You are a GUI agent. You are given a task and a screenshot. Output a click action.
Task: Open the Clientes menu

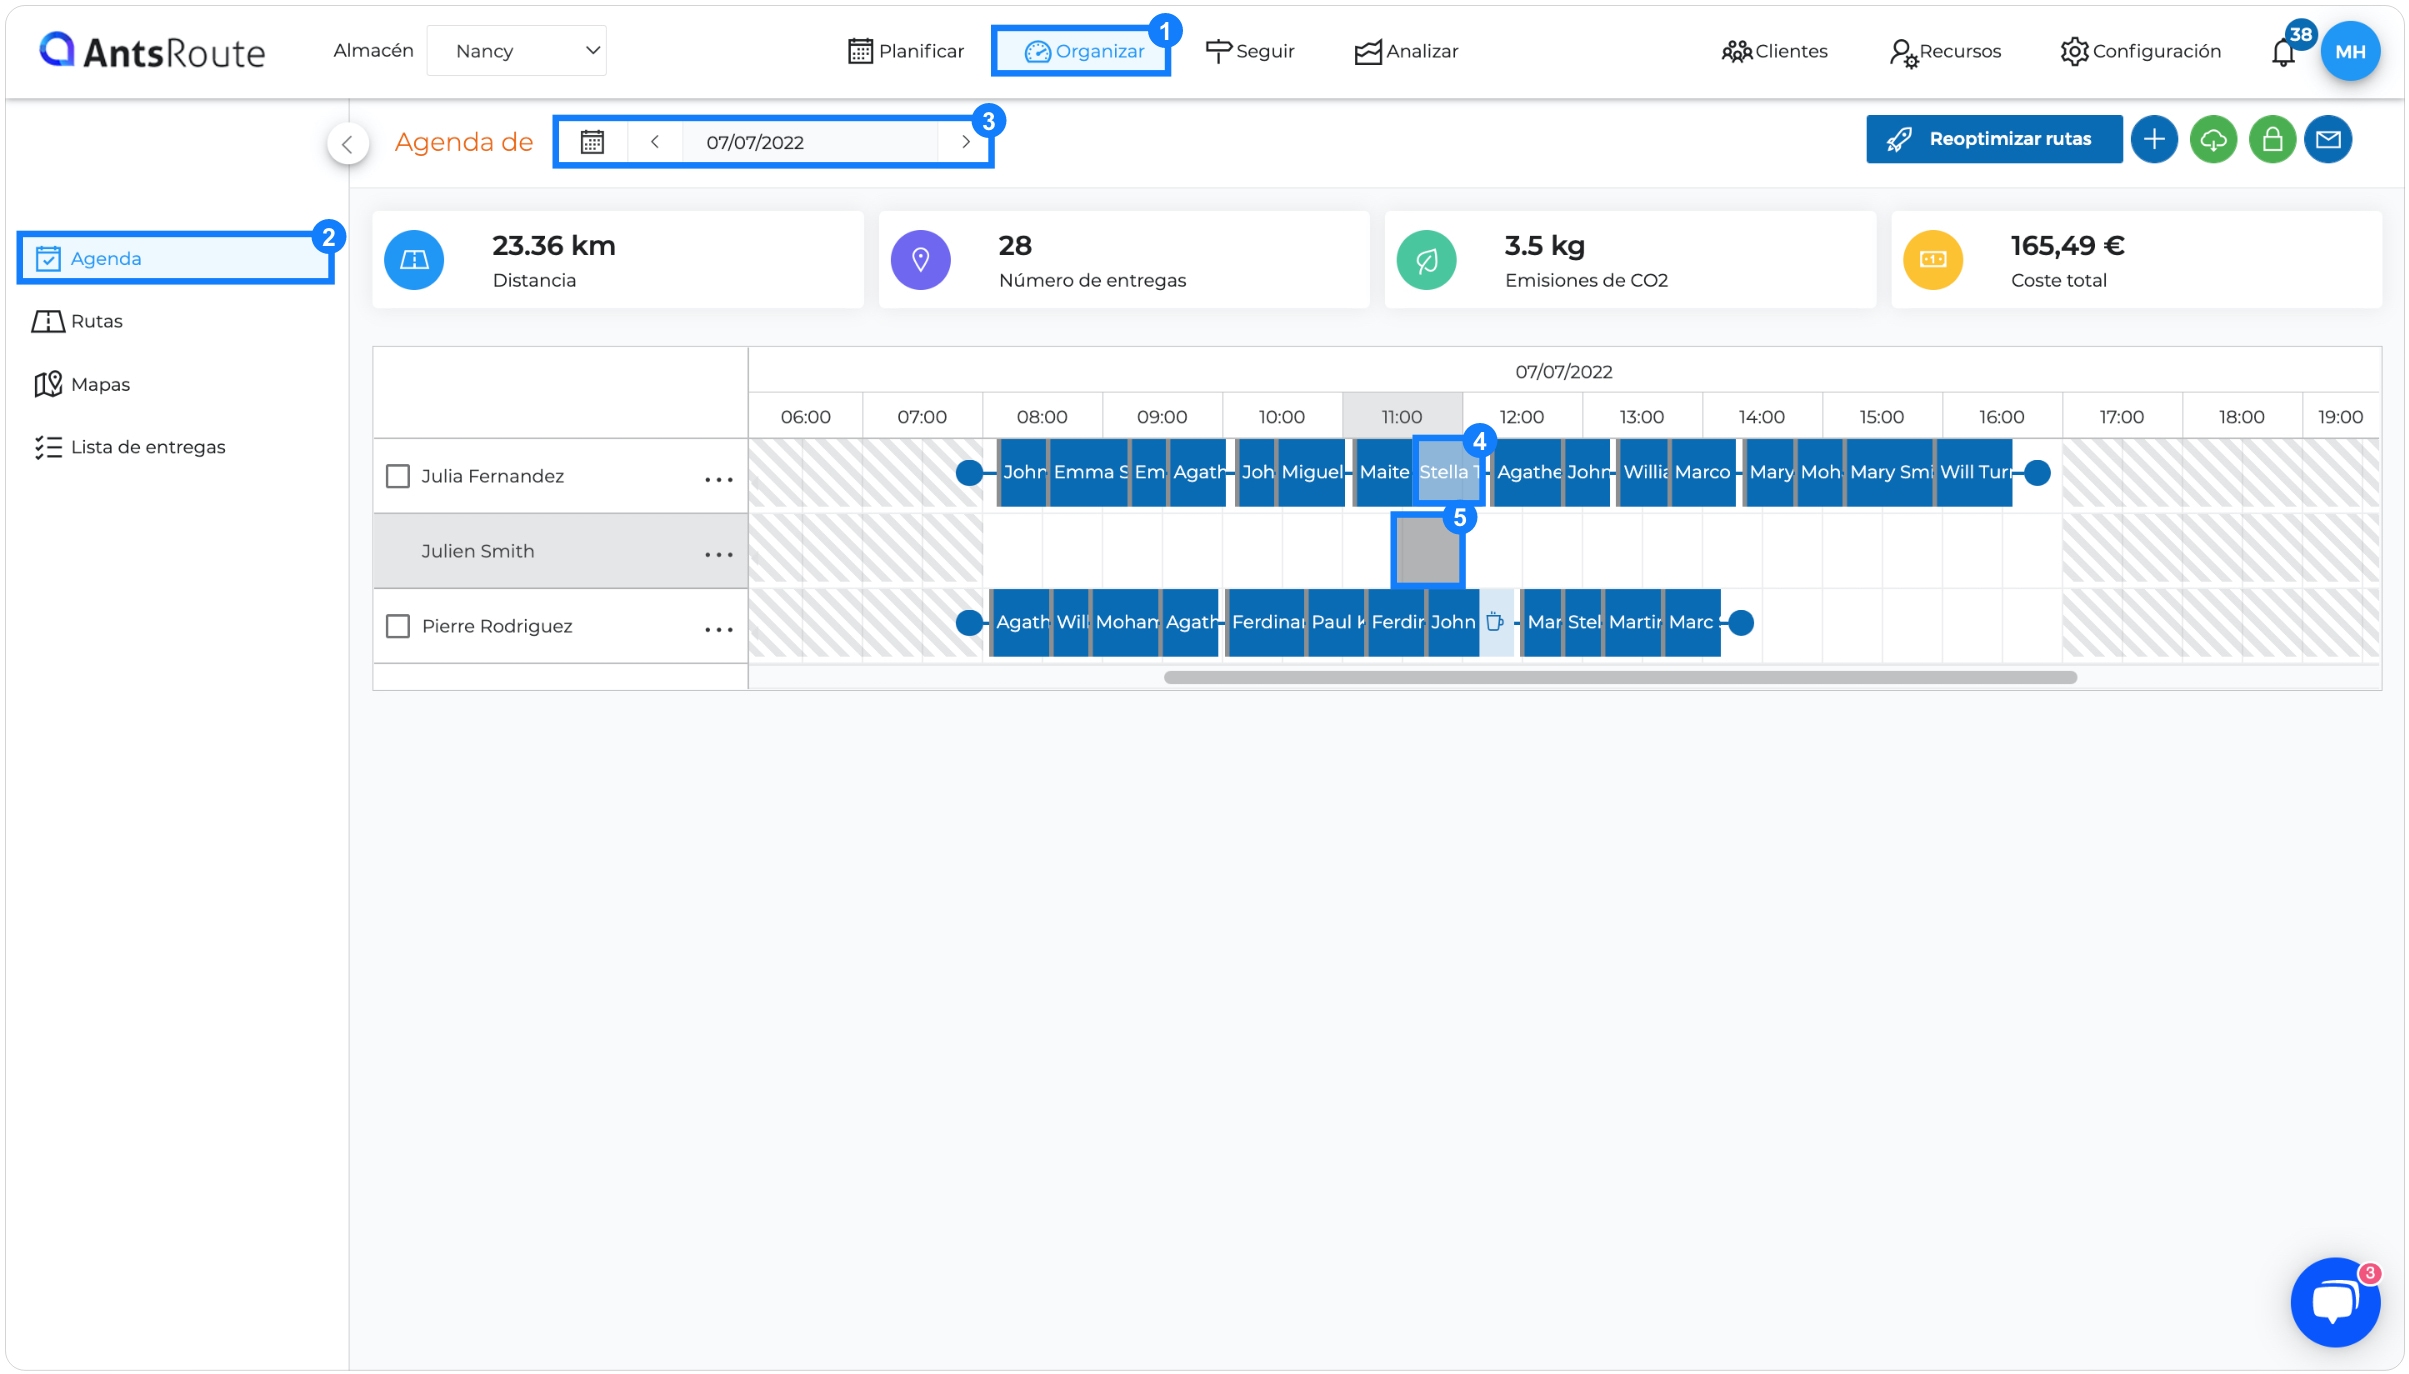point(1775,51)
